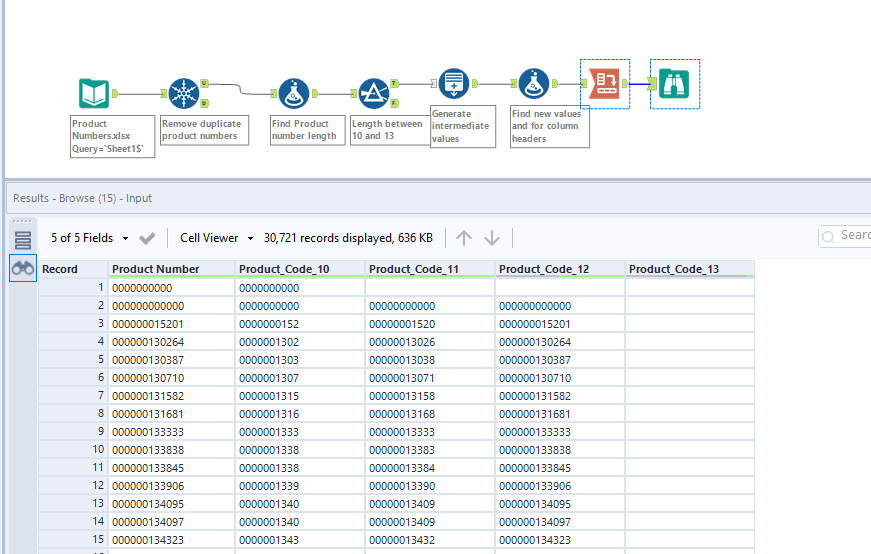Select Product_Code_11 cell 00000013038

(430, 360)
